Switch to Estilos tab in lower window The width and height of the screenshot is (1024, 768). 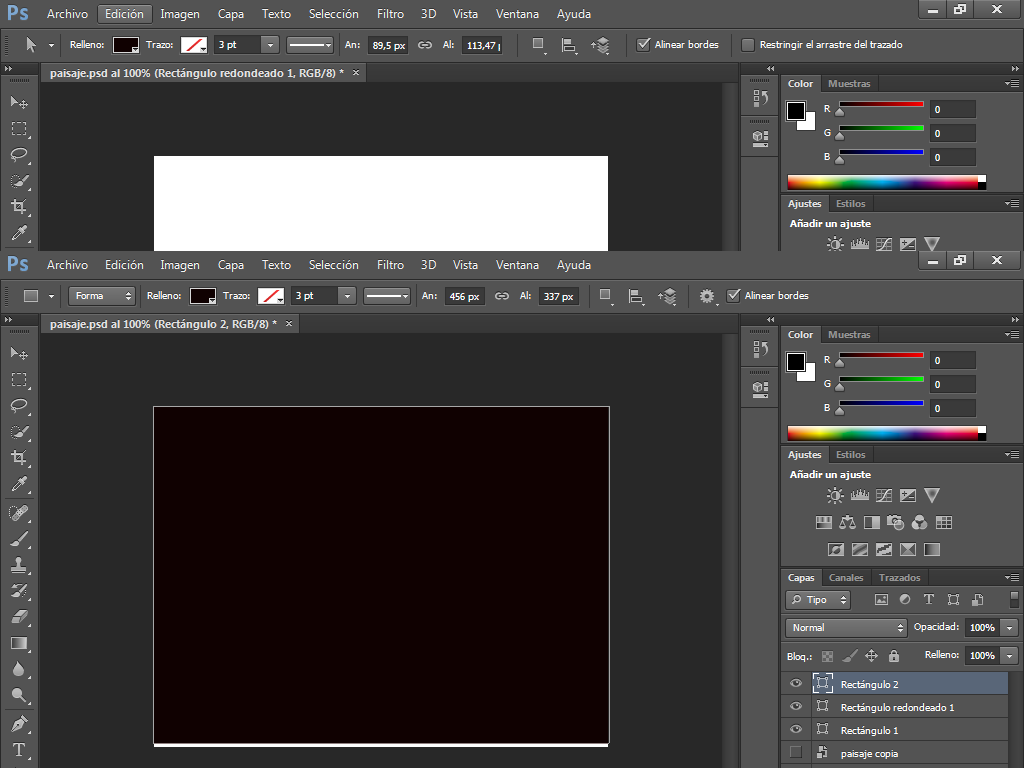click(850, 455)
